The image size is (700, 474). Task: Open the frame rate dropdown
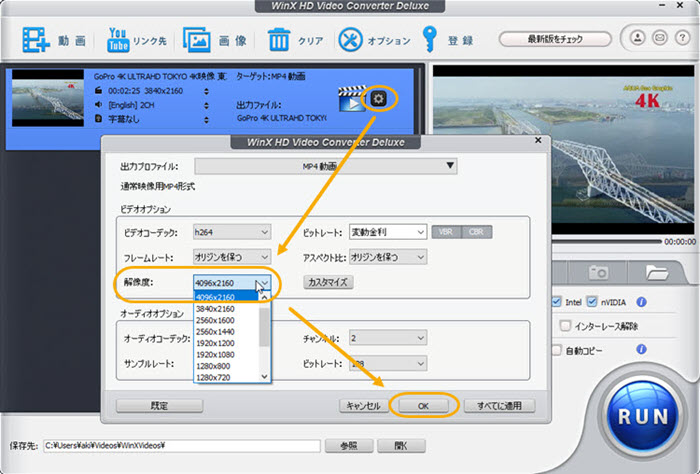(232, 257)
